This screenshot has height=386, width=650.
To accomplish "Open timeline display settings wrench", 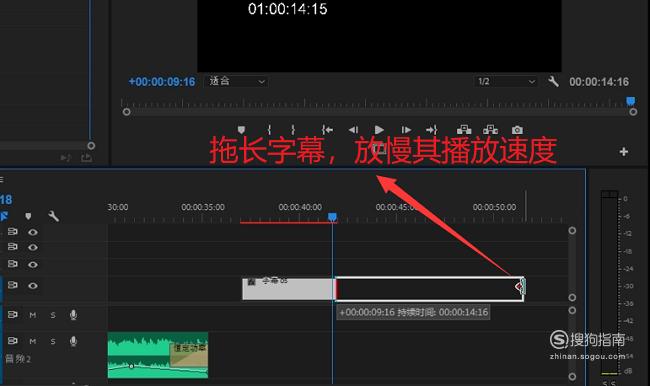I will [53, 216].
